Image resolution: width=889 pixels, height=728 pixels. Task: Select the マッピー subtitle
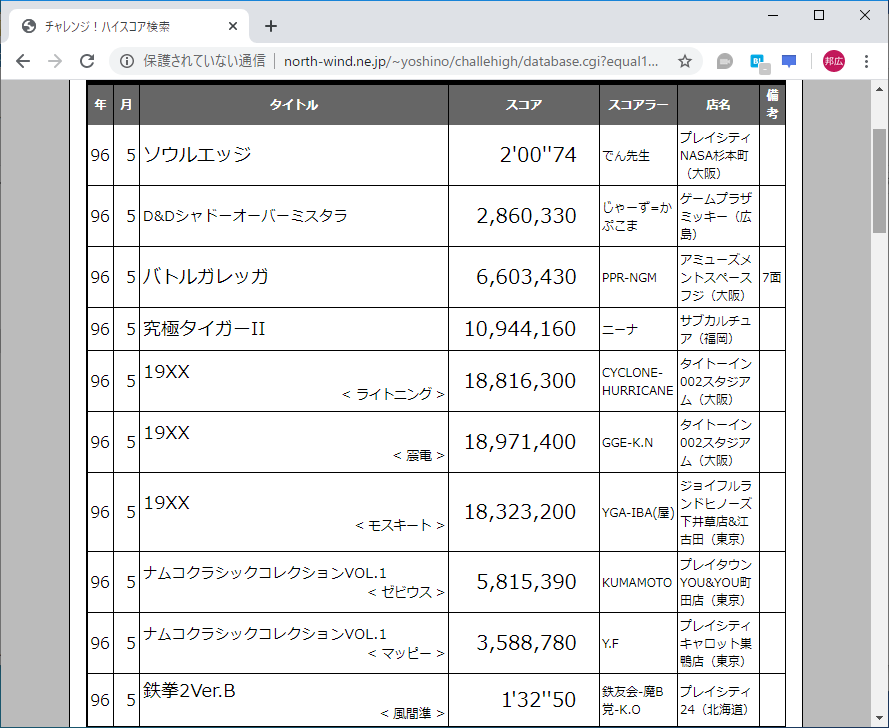[x=406, y=653]
